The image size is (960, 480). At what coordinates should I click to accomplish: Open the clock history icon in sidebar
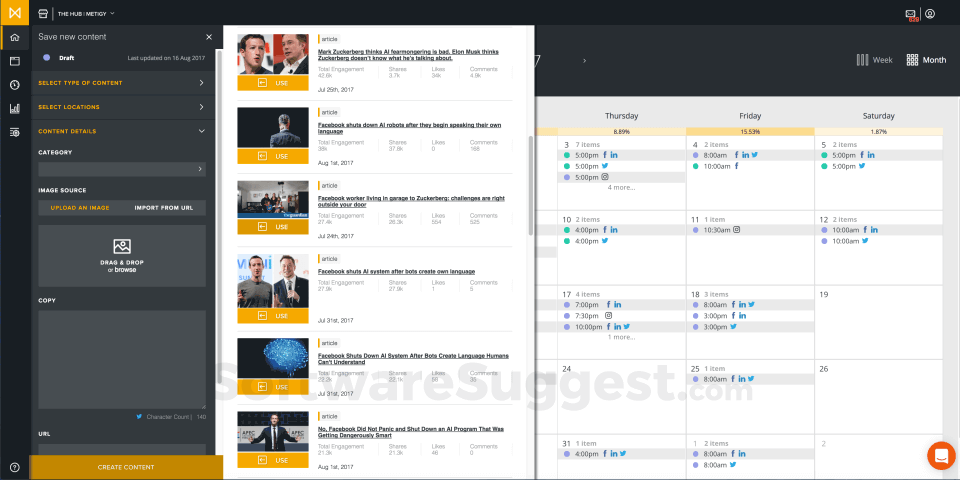click(15, 85)
